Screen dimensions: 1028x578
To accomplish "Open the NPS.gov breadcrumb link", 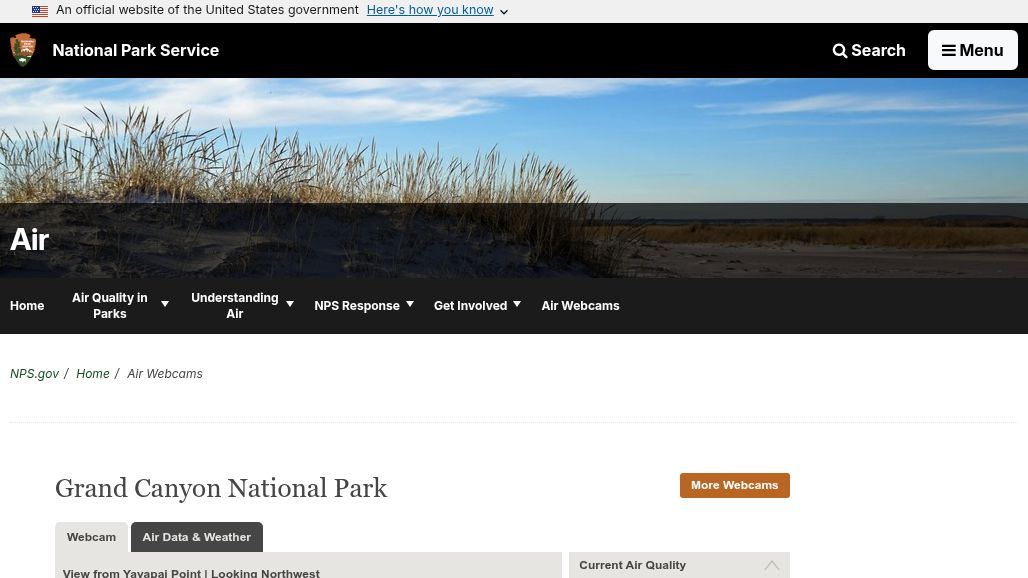I will (34, 373).
